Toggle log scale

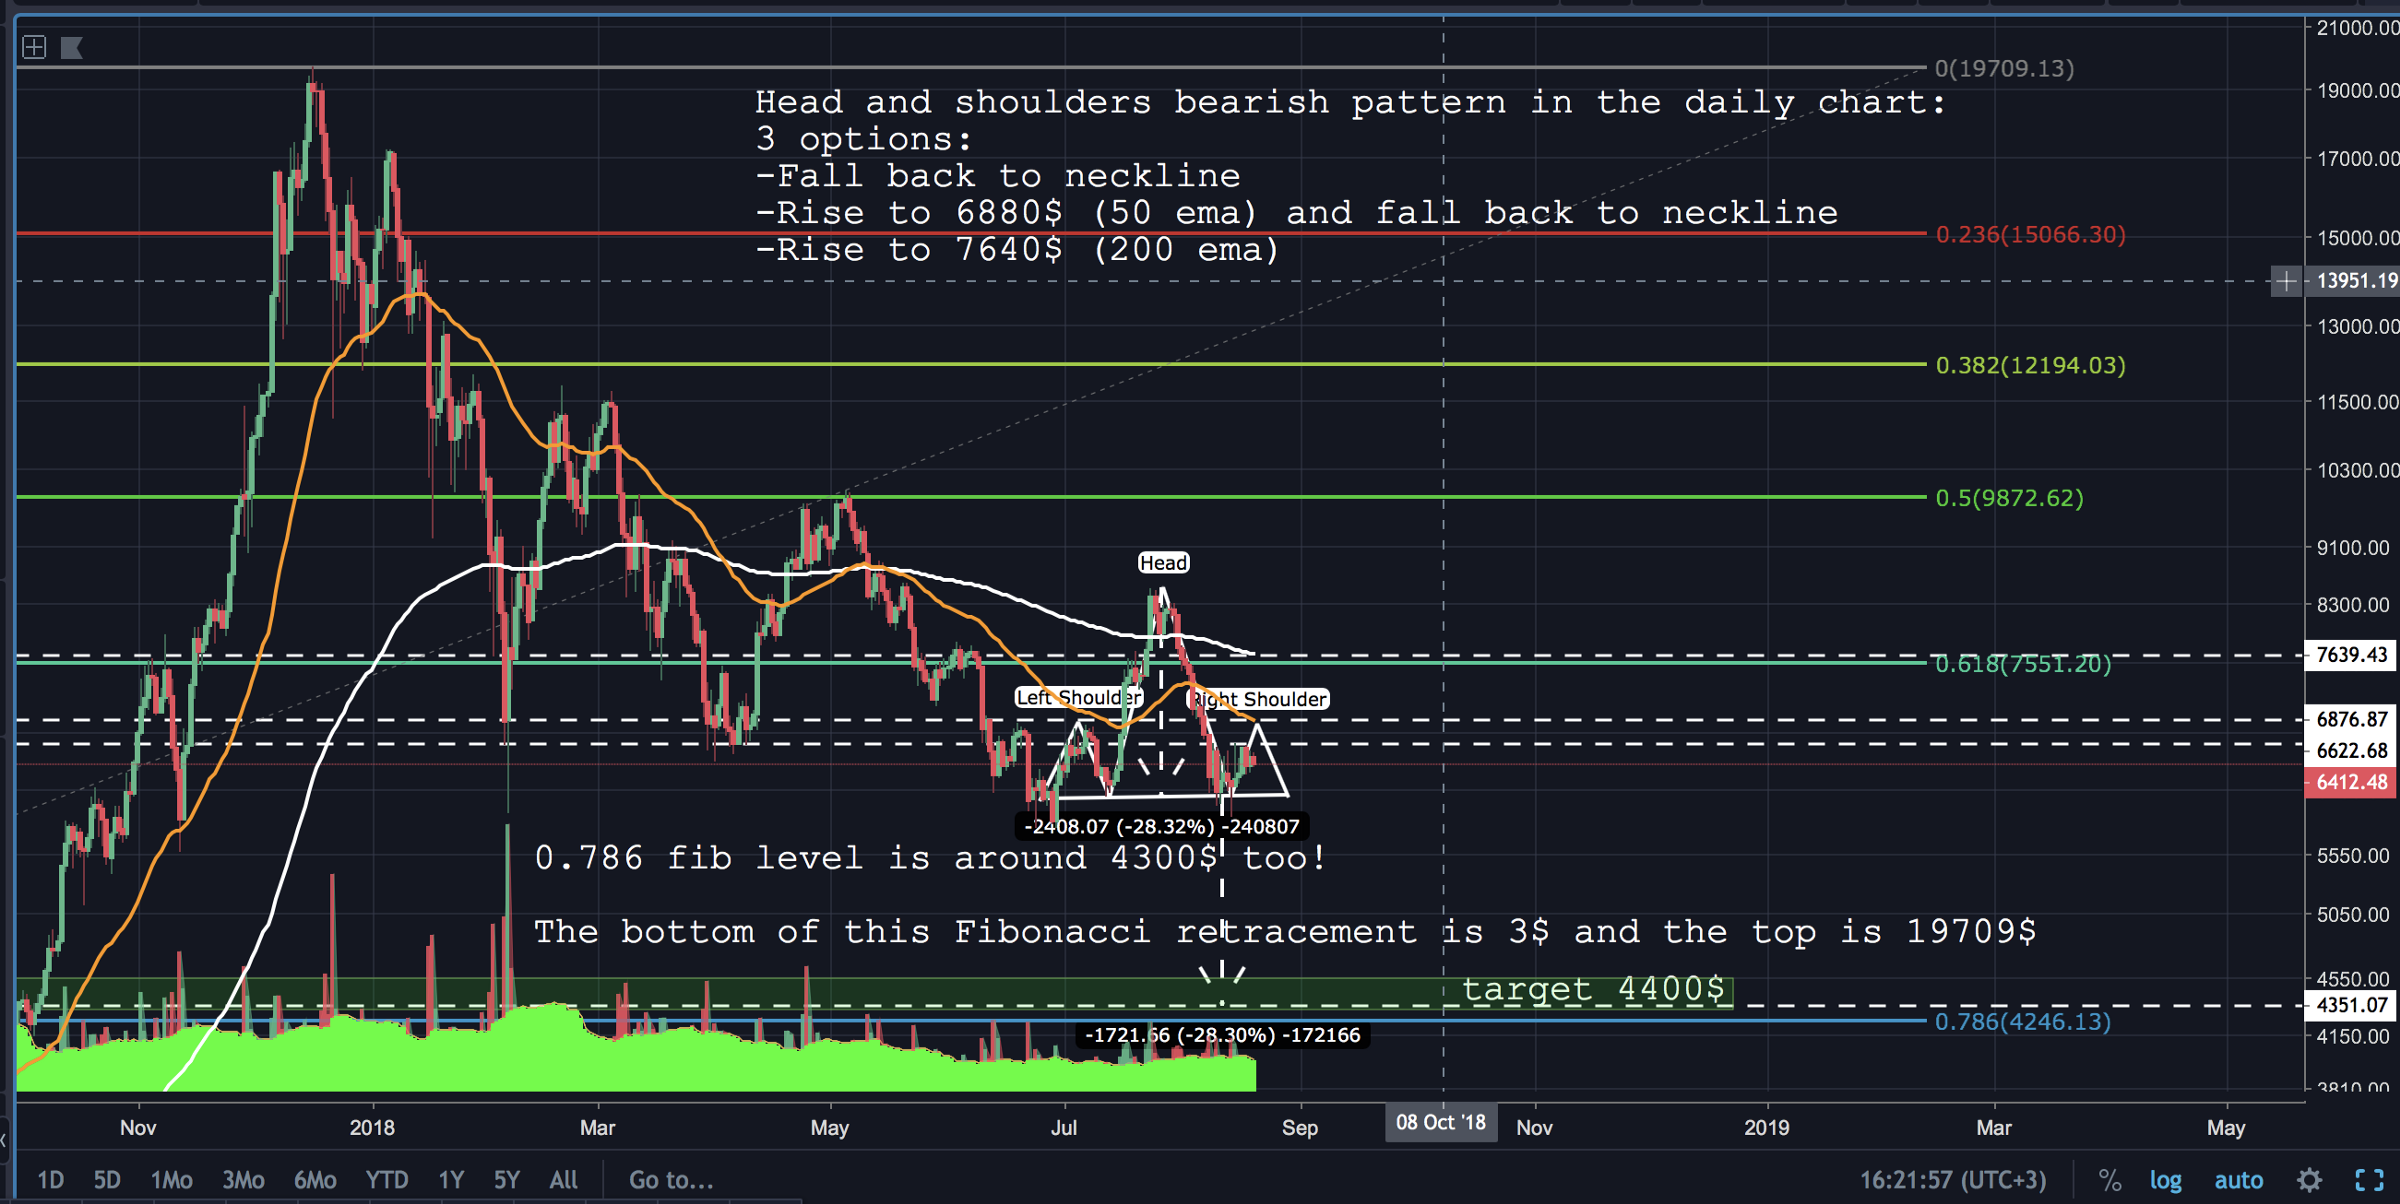click(x=2166, y=1181)
